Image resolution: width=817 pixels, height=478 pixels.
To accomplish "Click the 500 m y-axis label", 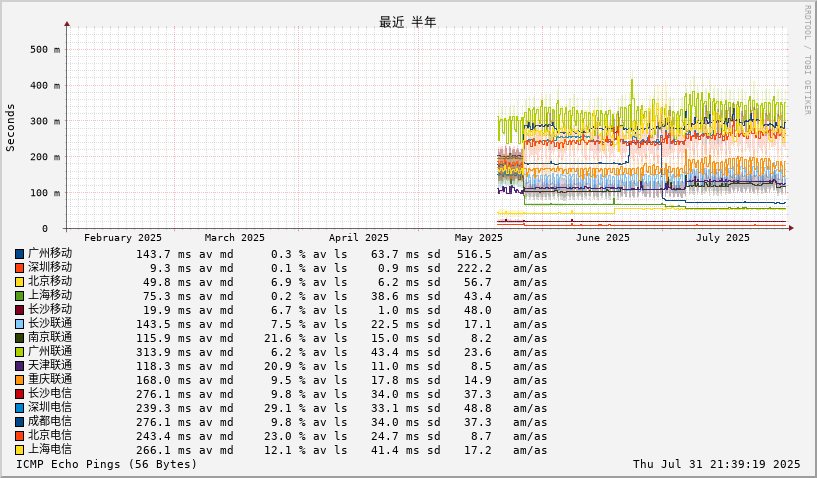I will [x=45, y=50].
